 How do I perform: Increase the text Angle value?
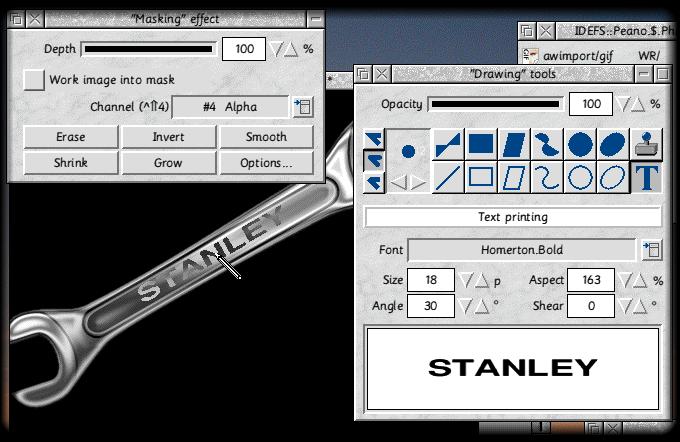(481, 306)
